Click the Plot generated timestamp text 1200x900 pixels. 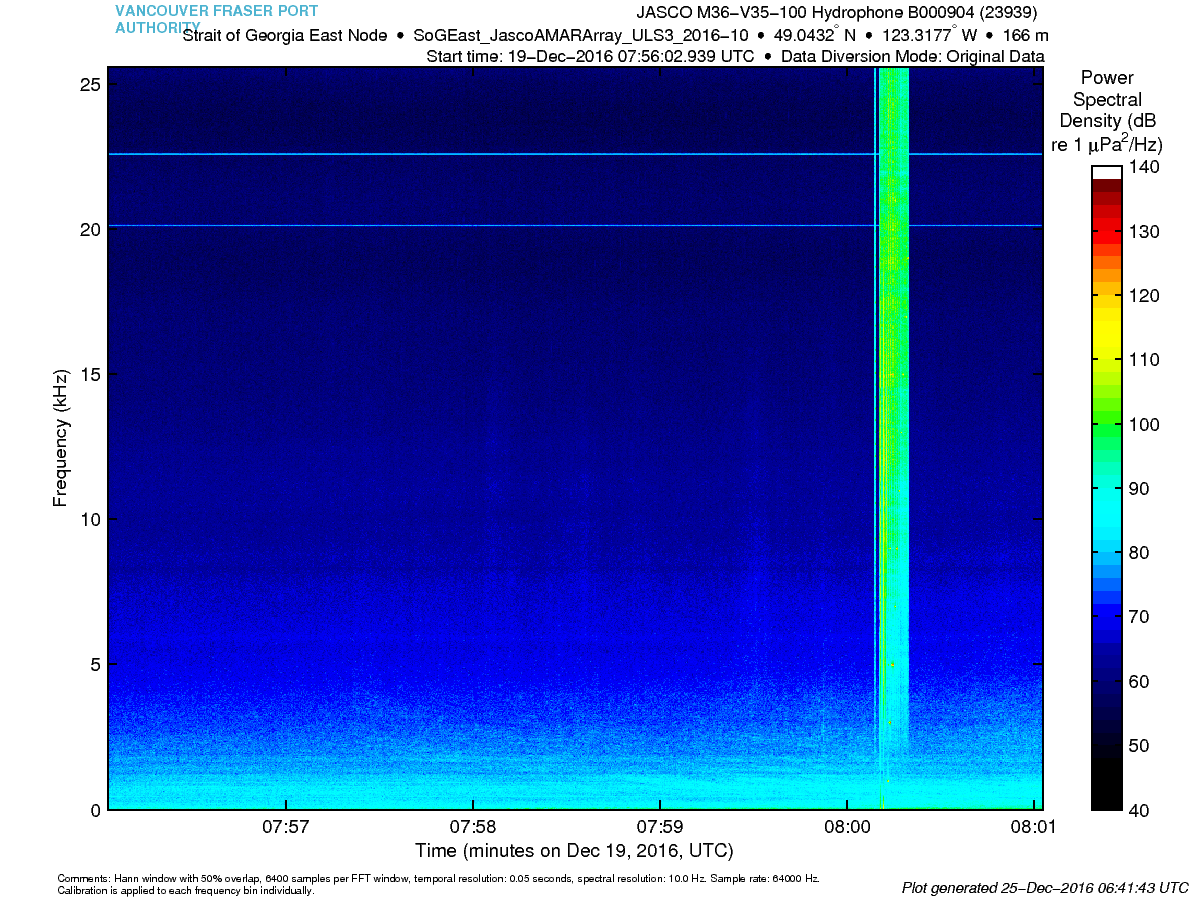[1045, 887]
